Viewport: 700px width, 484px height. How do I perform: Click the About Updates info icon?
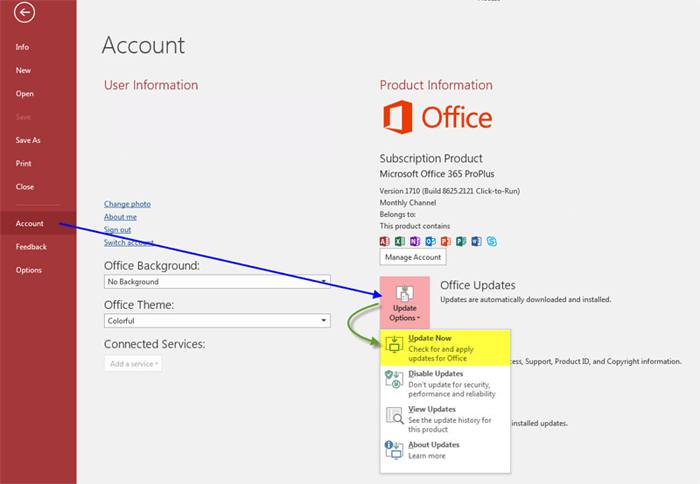click(394, 450)
